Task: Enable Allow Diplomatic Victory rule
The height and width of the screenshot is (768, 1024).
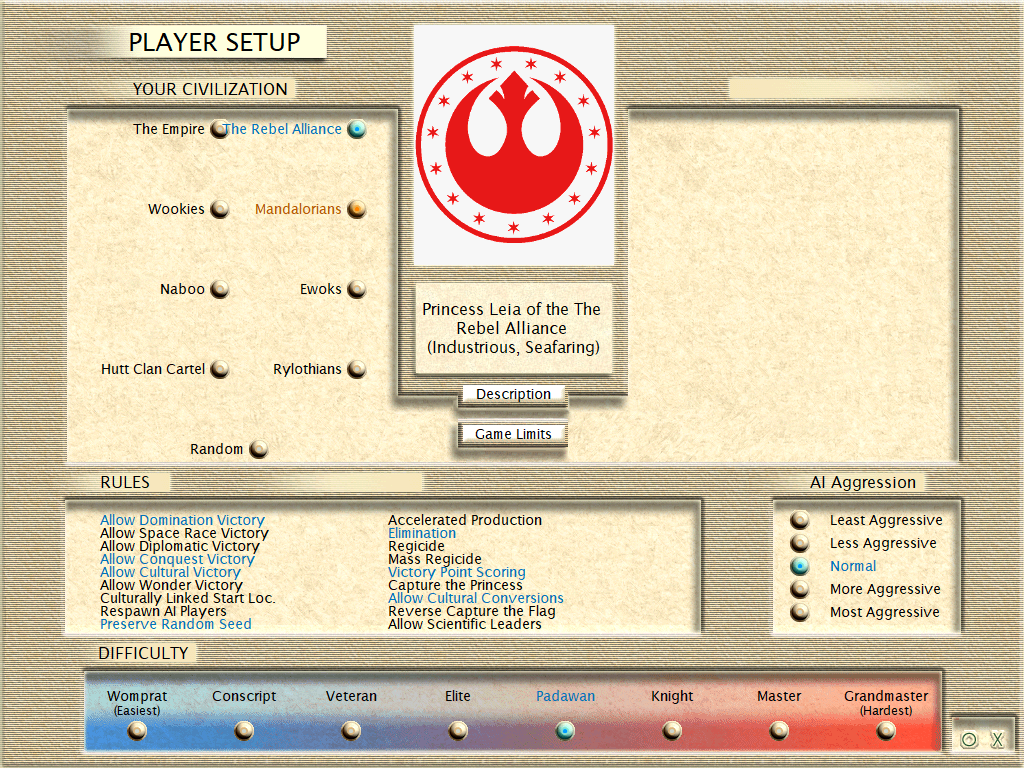Action: pos(180,546)
